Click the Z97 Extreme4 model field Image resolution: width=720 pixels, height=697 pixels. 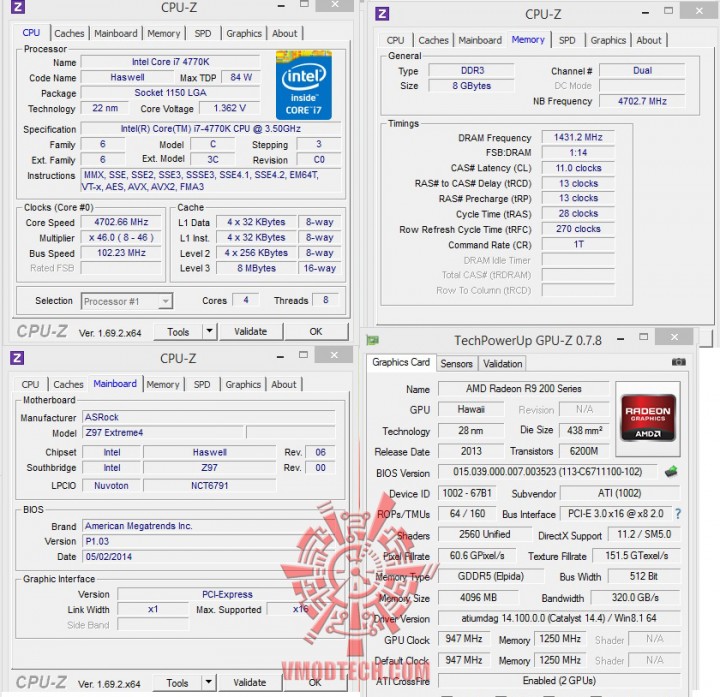tap(163, 433)
